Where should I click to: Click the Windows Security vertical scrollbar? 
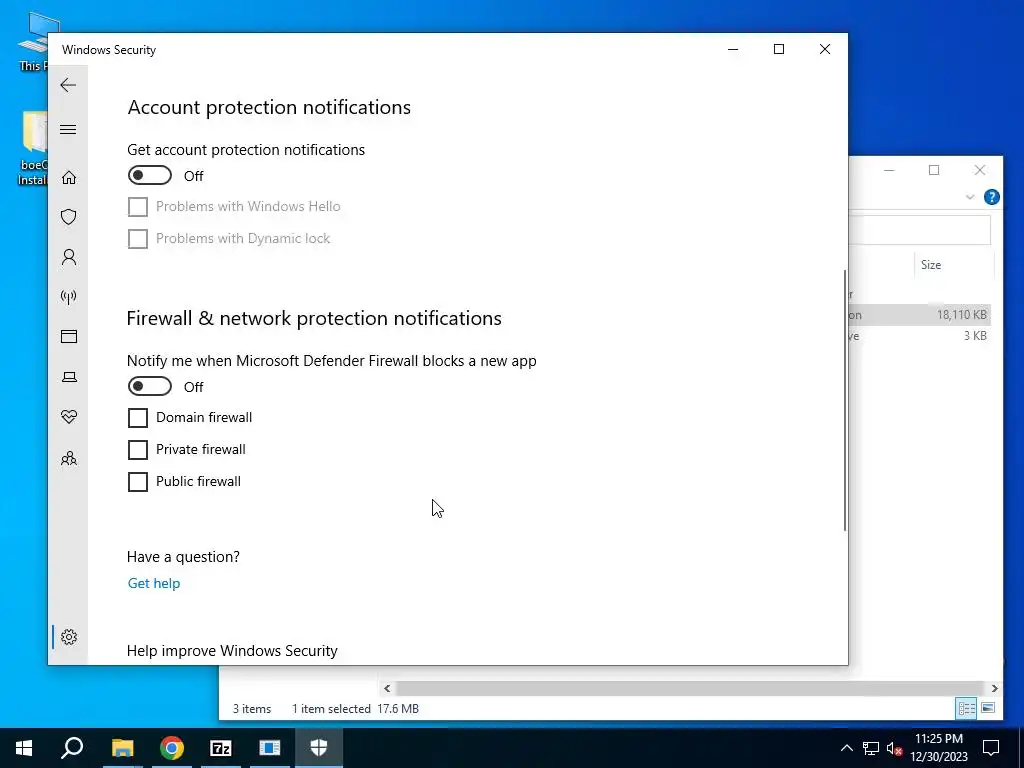pos(845,400)
